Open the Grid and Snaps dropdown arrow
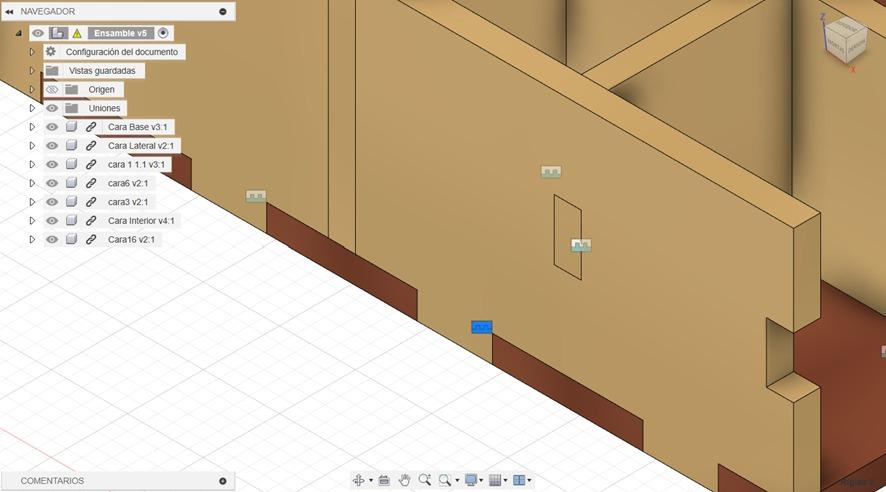 point(505,481)
